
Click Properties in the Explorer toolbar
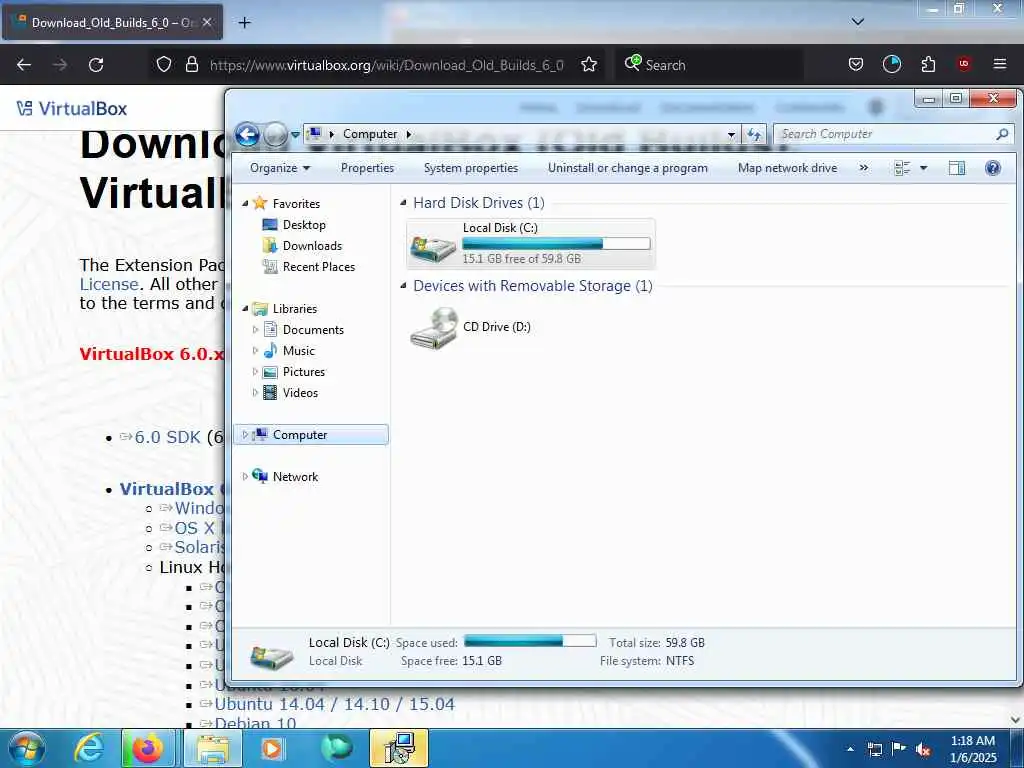click(367, 168)
